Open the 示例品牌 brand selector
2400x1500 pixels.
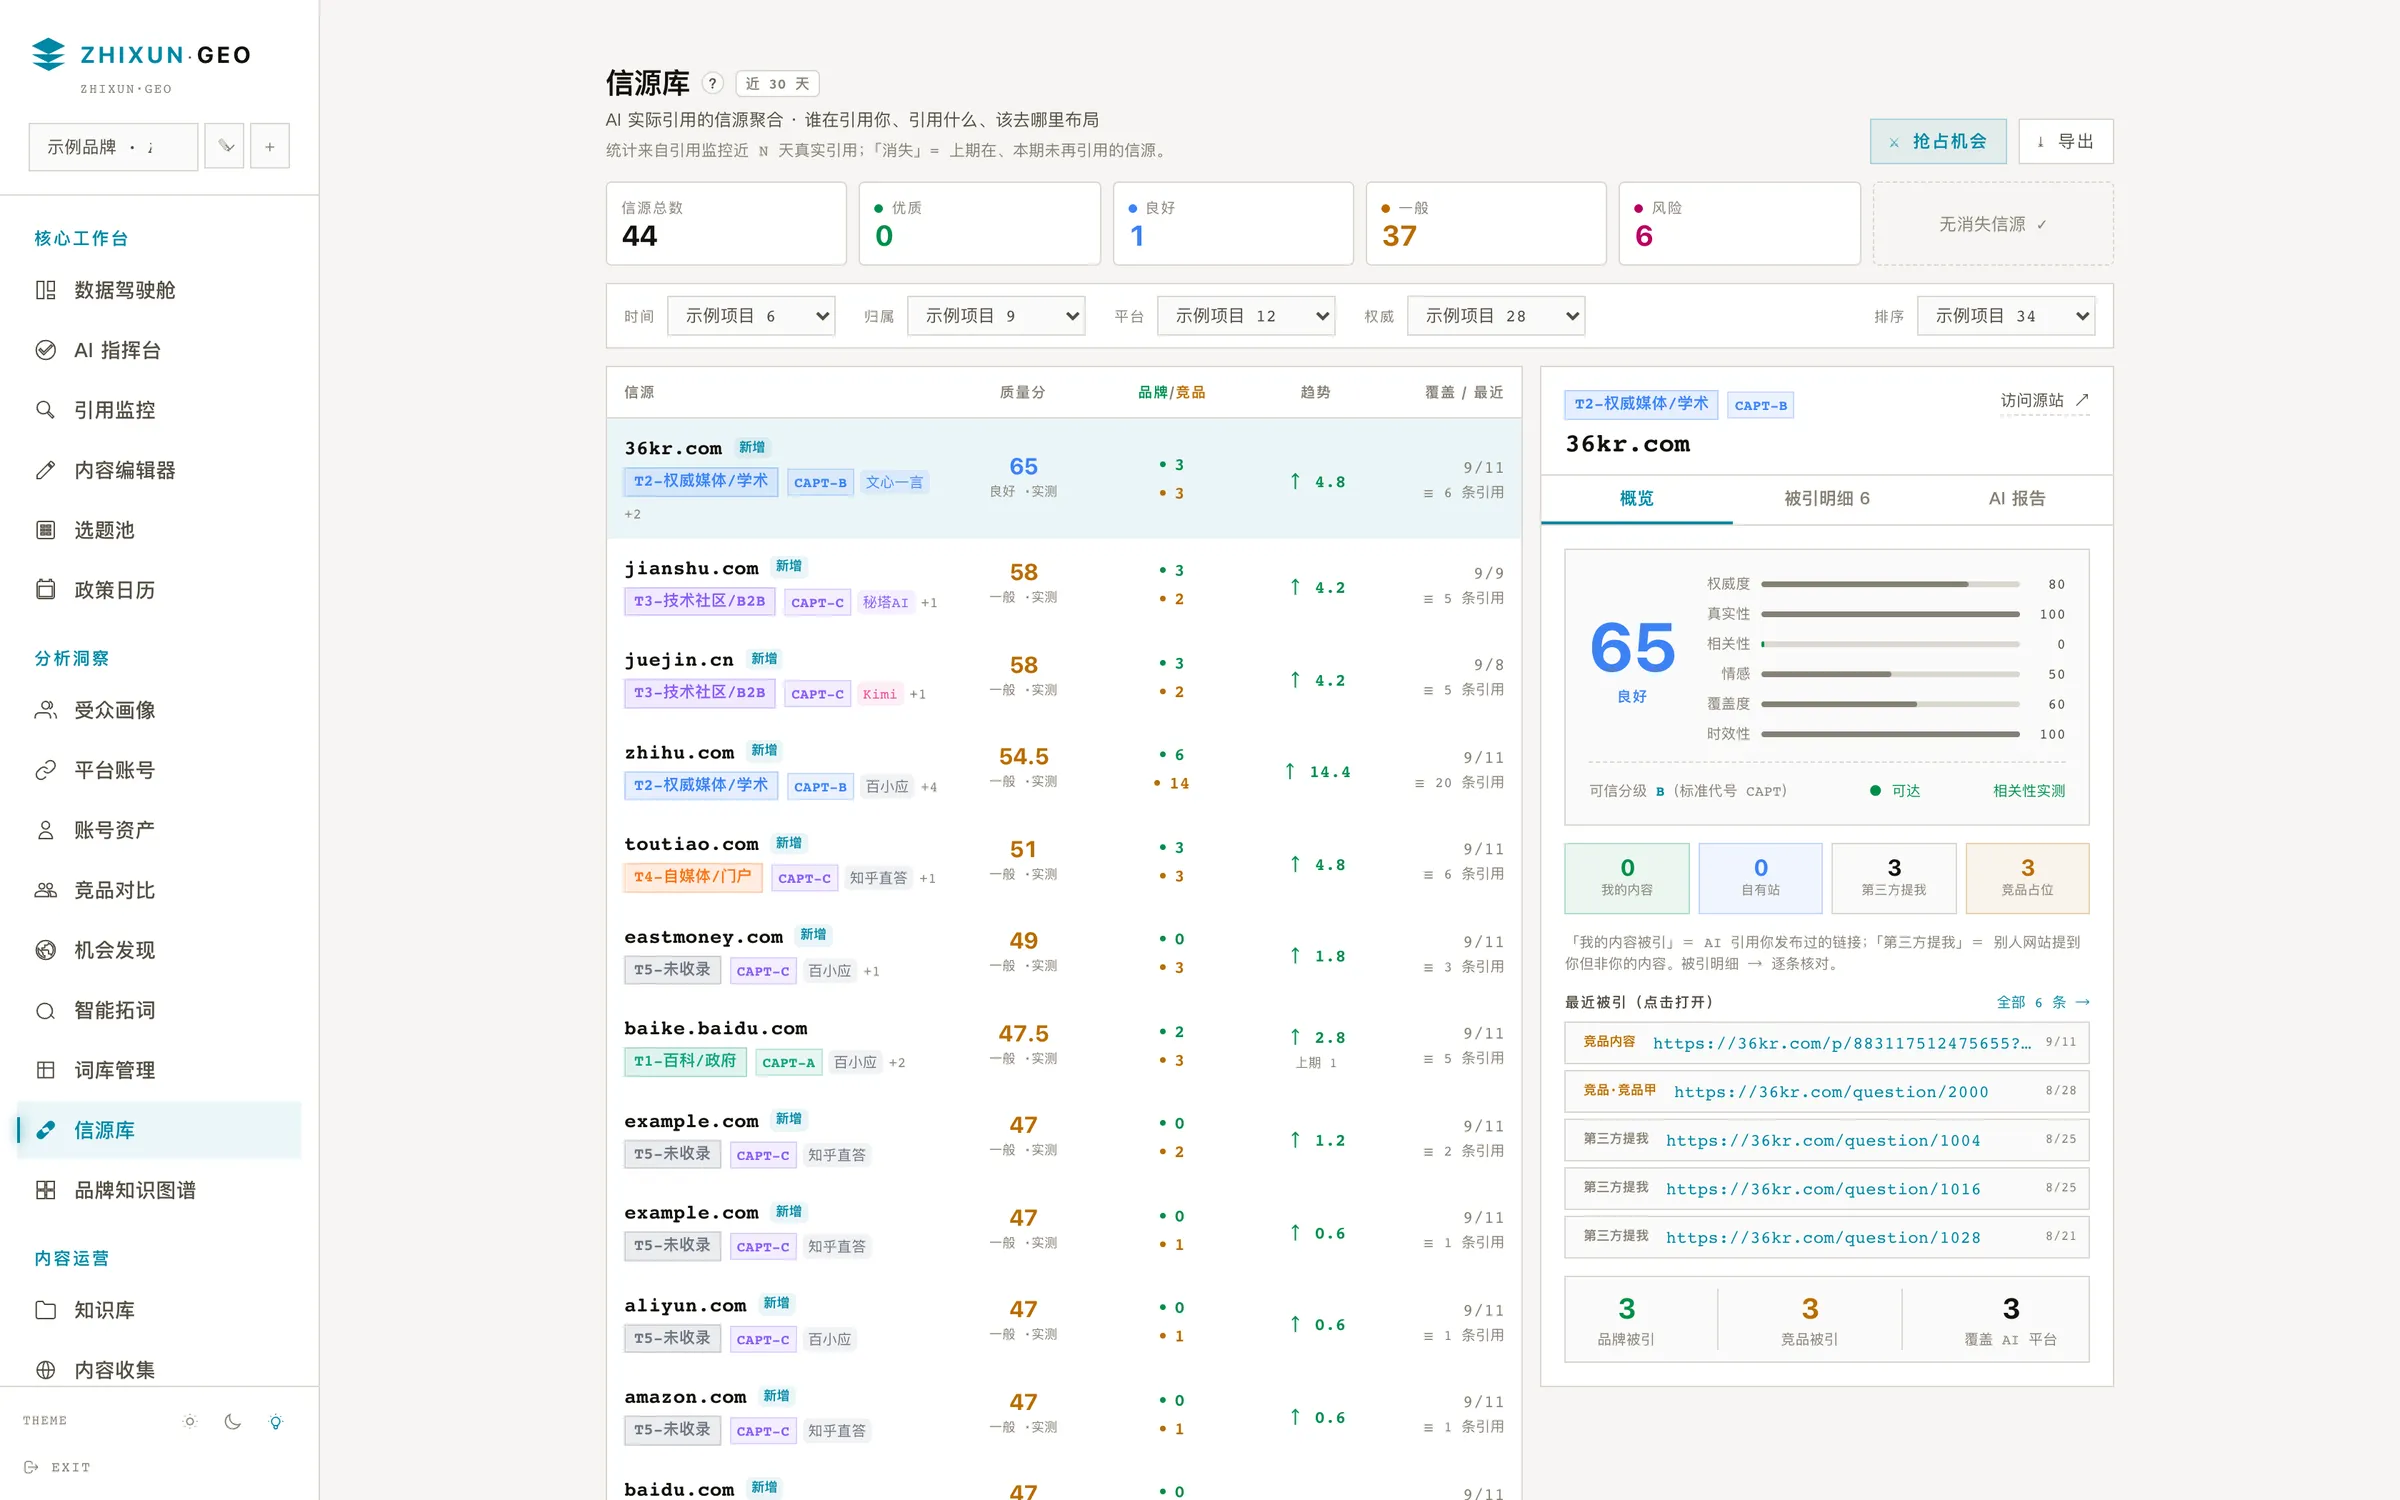(x=113, y=146)
